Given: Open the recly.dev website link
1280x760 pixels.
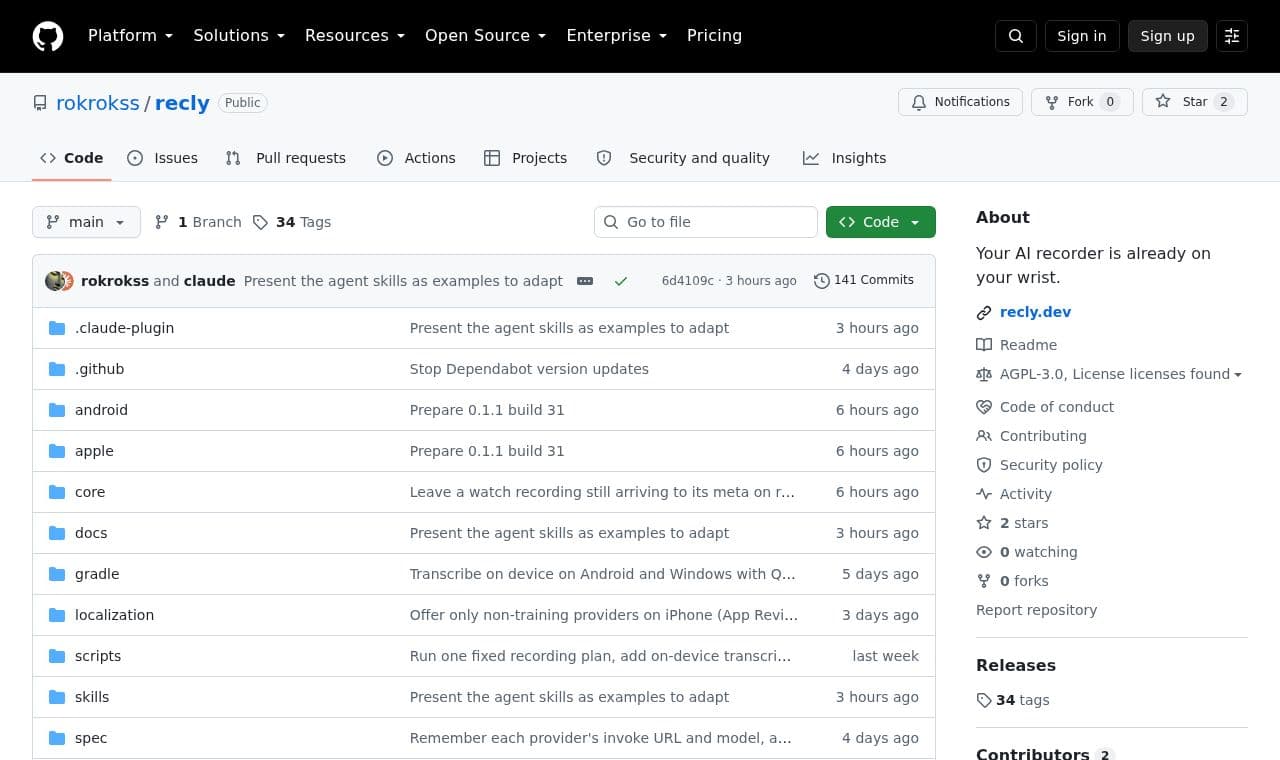Looking at the screenshot, I should pos(1035,312).
